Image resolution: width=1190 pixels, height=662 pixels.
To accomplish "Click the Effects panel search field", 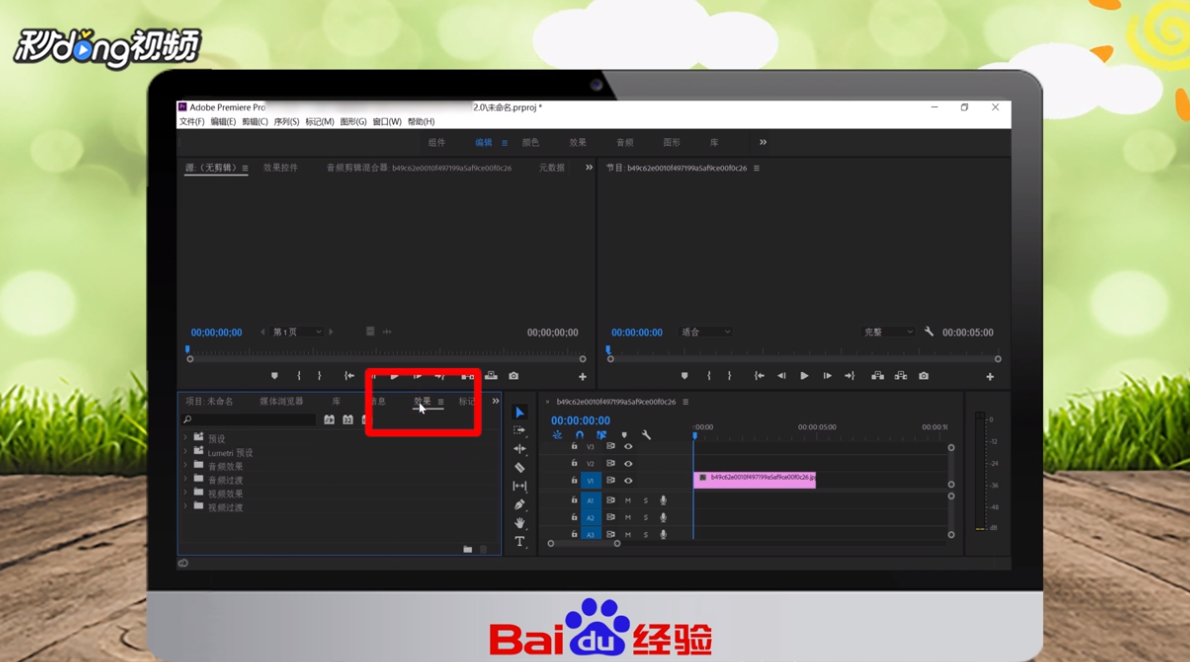I will pos(248,419).
